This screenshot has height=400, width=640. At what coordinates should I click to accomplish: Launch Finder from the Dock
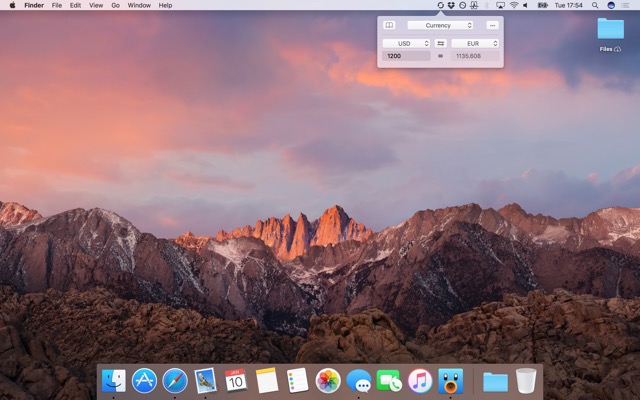pyautogui.click(x=113, y=380)
